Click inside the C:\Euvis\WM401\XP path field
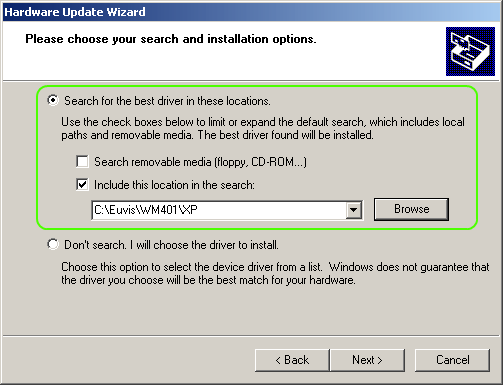Image resolution: width=503 pixels, height=385 pixels. pyautogui.click(x=219, y=210)
